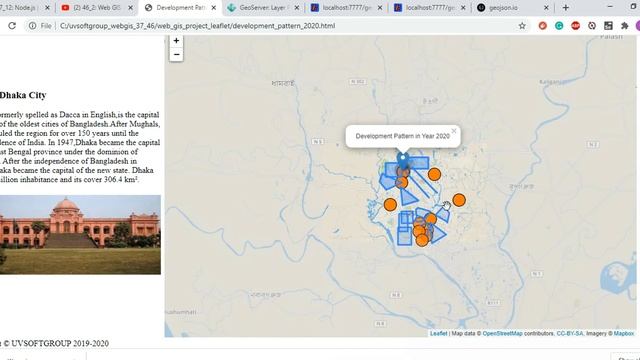Bookmark this page with the star icon
The width and height of the screenshot is (640, 360).
(x=522, y=26)
